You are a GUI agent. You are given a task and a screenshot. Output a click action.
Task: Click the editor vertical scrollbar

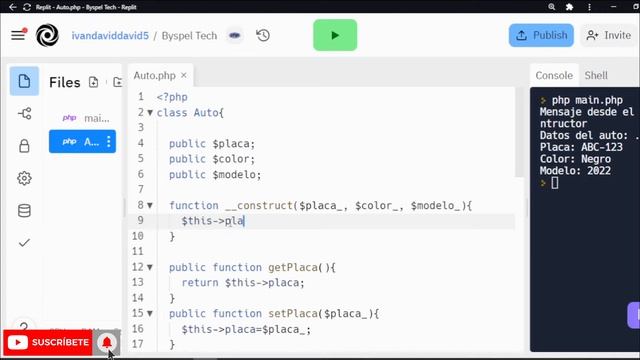click(x=519, y=132)
